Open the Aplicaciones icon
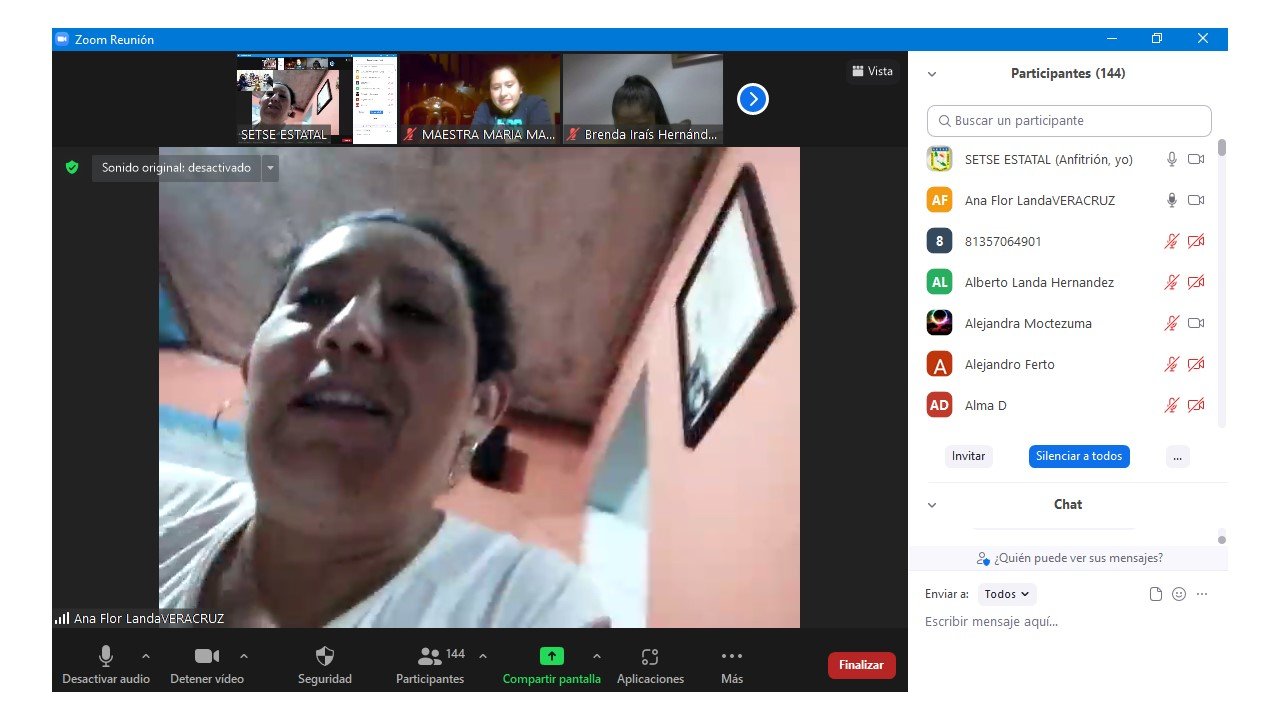The width and height of the screenshot is (1280, 720). [x=650, y=657]
